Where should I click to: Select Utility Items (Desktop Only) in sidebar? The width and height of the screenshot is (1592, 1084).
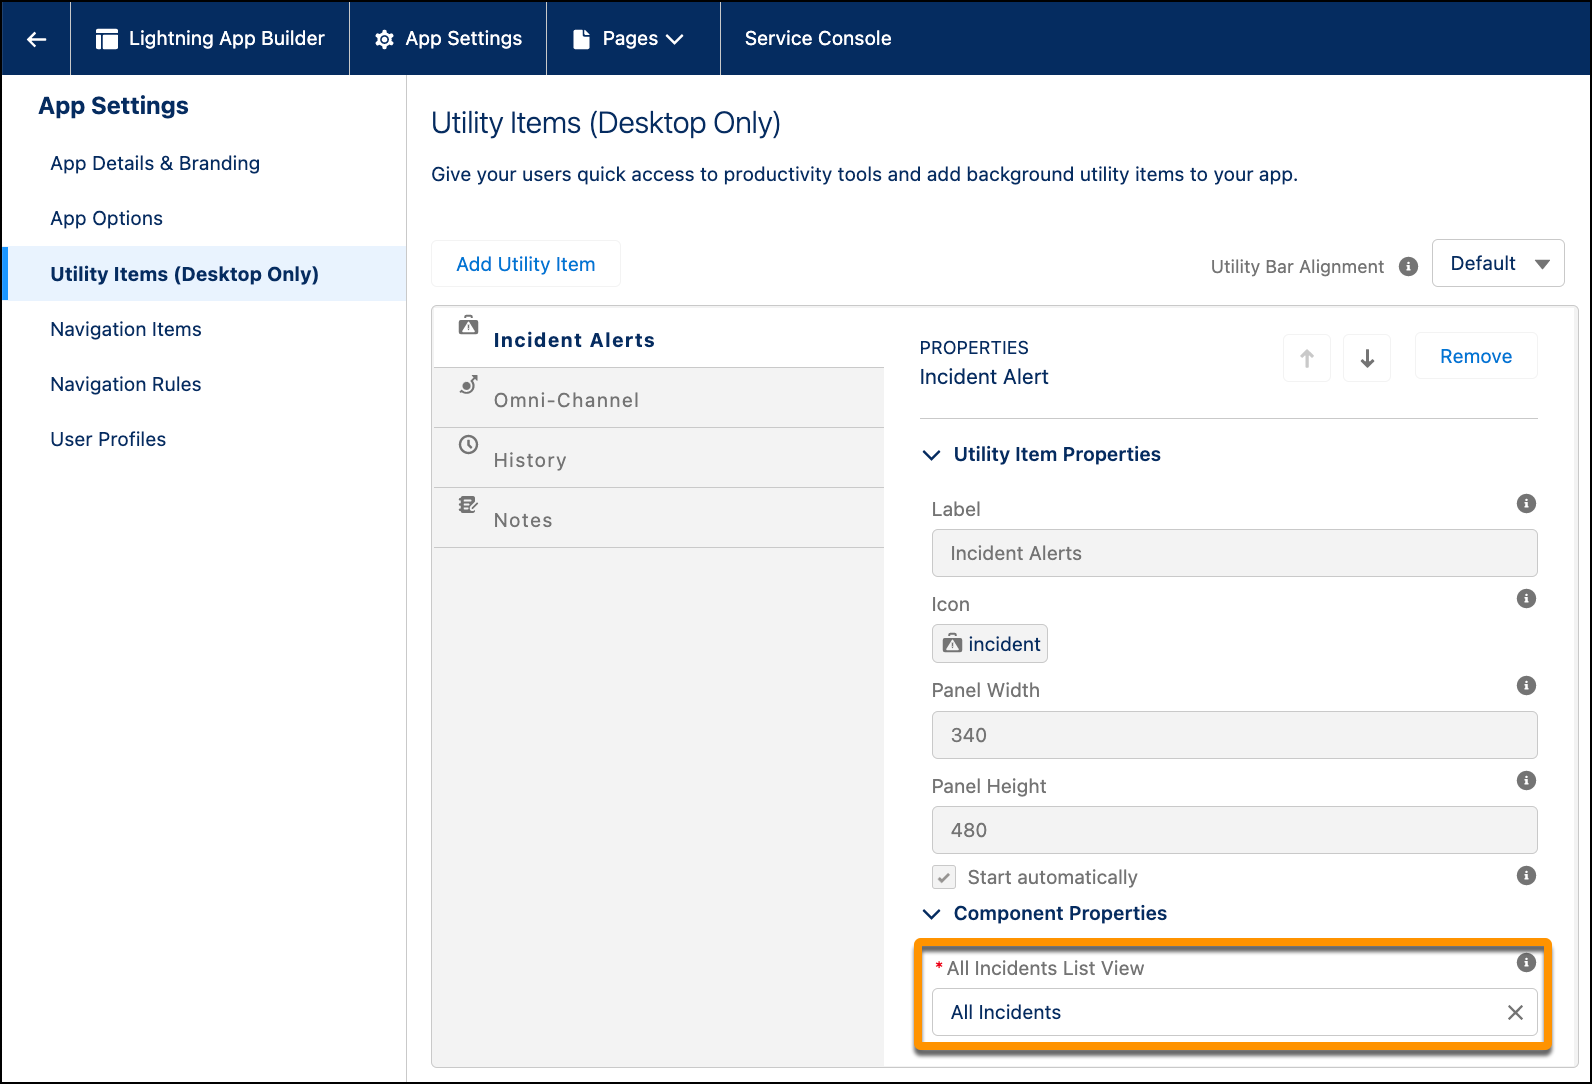pos(204,274)
